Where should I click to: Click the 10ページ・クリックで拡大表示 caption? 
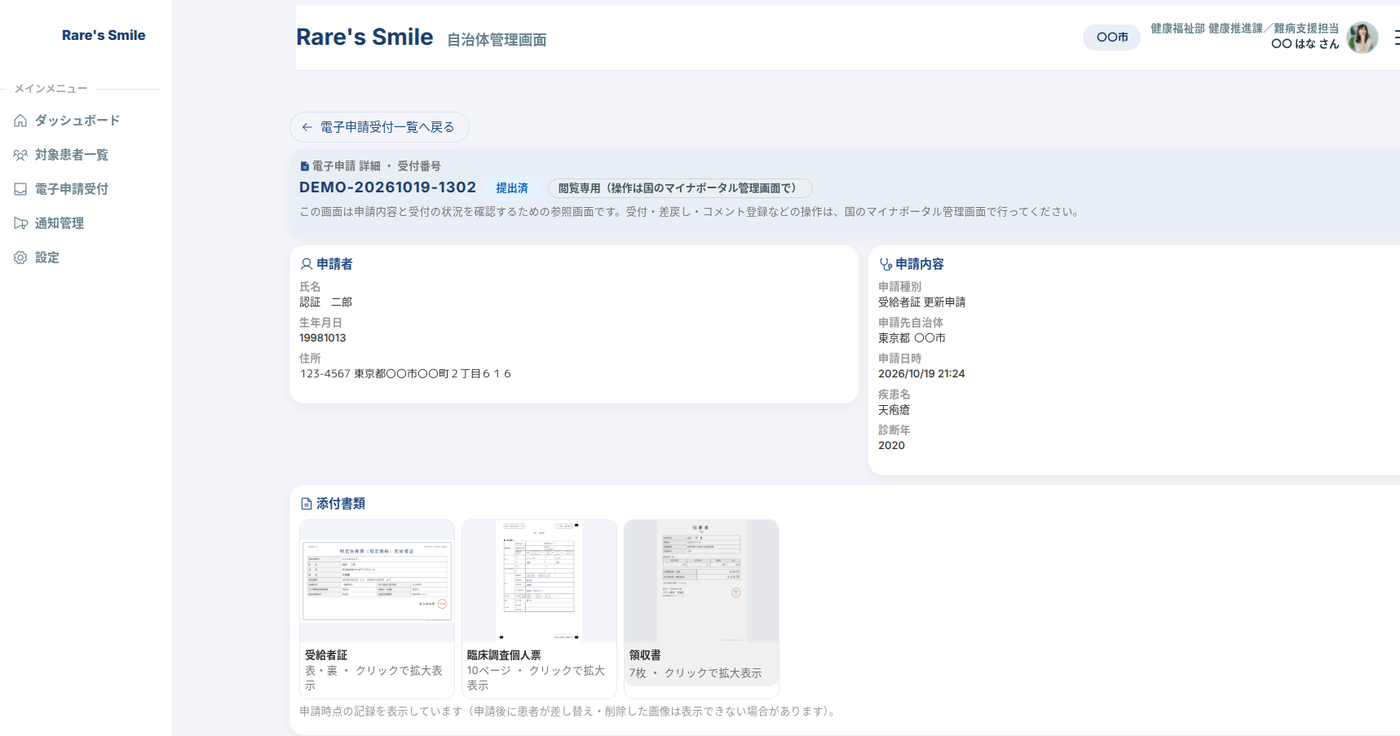(x=538, y=678)
